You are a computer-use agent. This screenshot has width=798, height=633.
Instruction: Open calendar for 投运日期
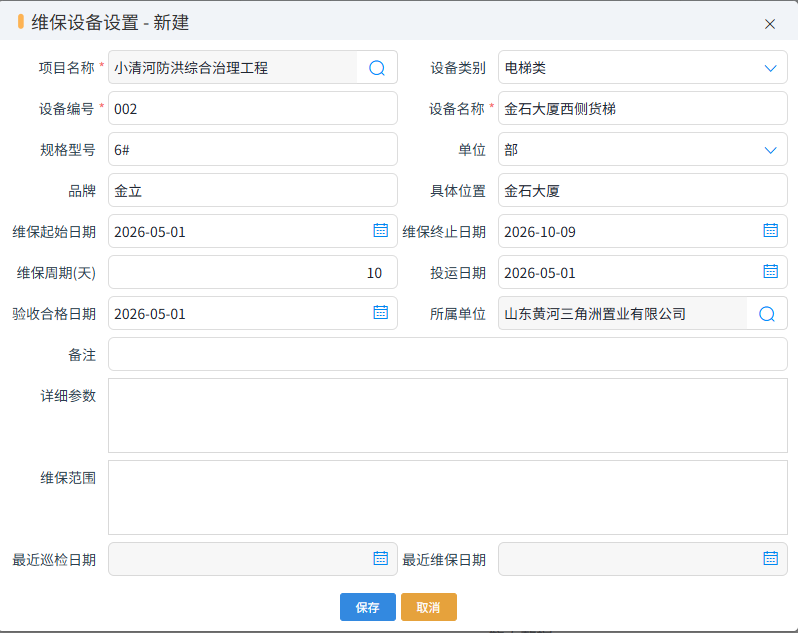(771, 271)
